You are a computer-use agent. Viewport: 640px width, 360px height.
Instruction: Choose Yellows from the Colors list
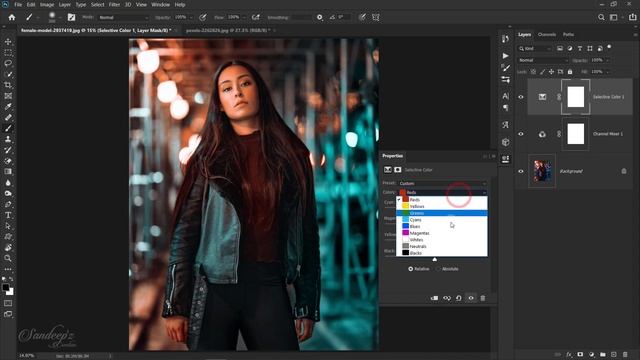(442, 207)
